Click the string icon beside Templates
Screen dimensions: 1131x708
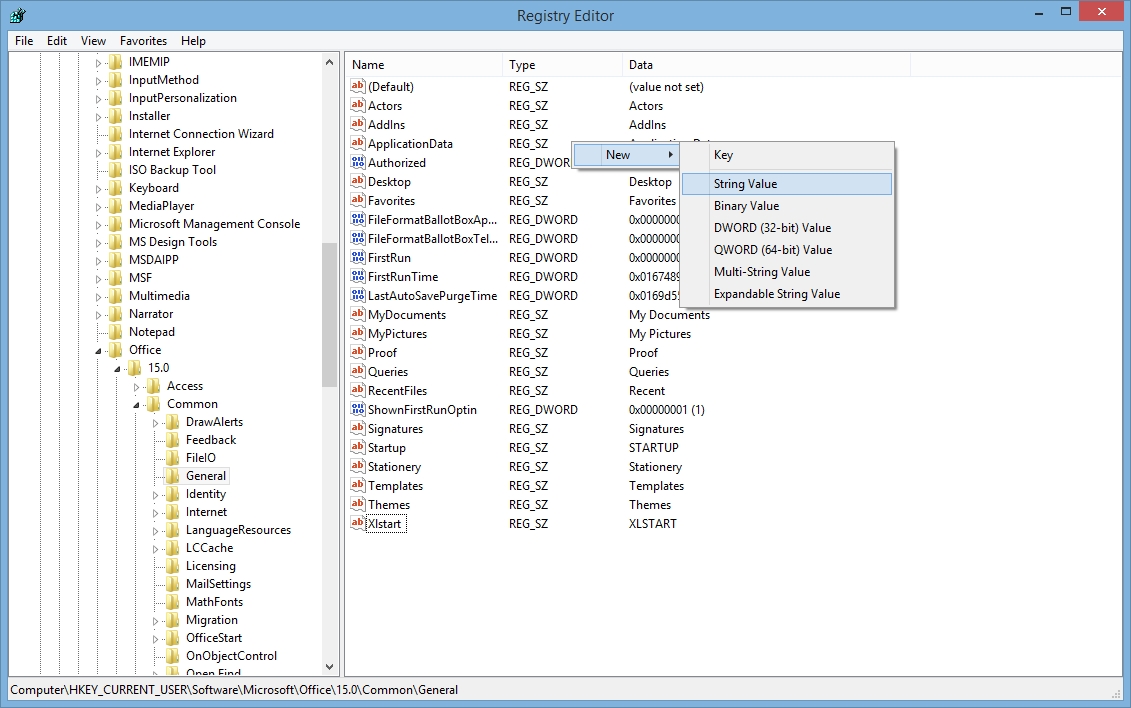click(358, 485)
